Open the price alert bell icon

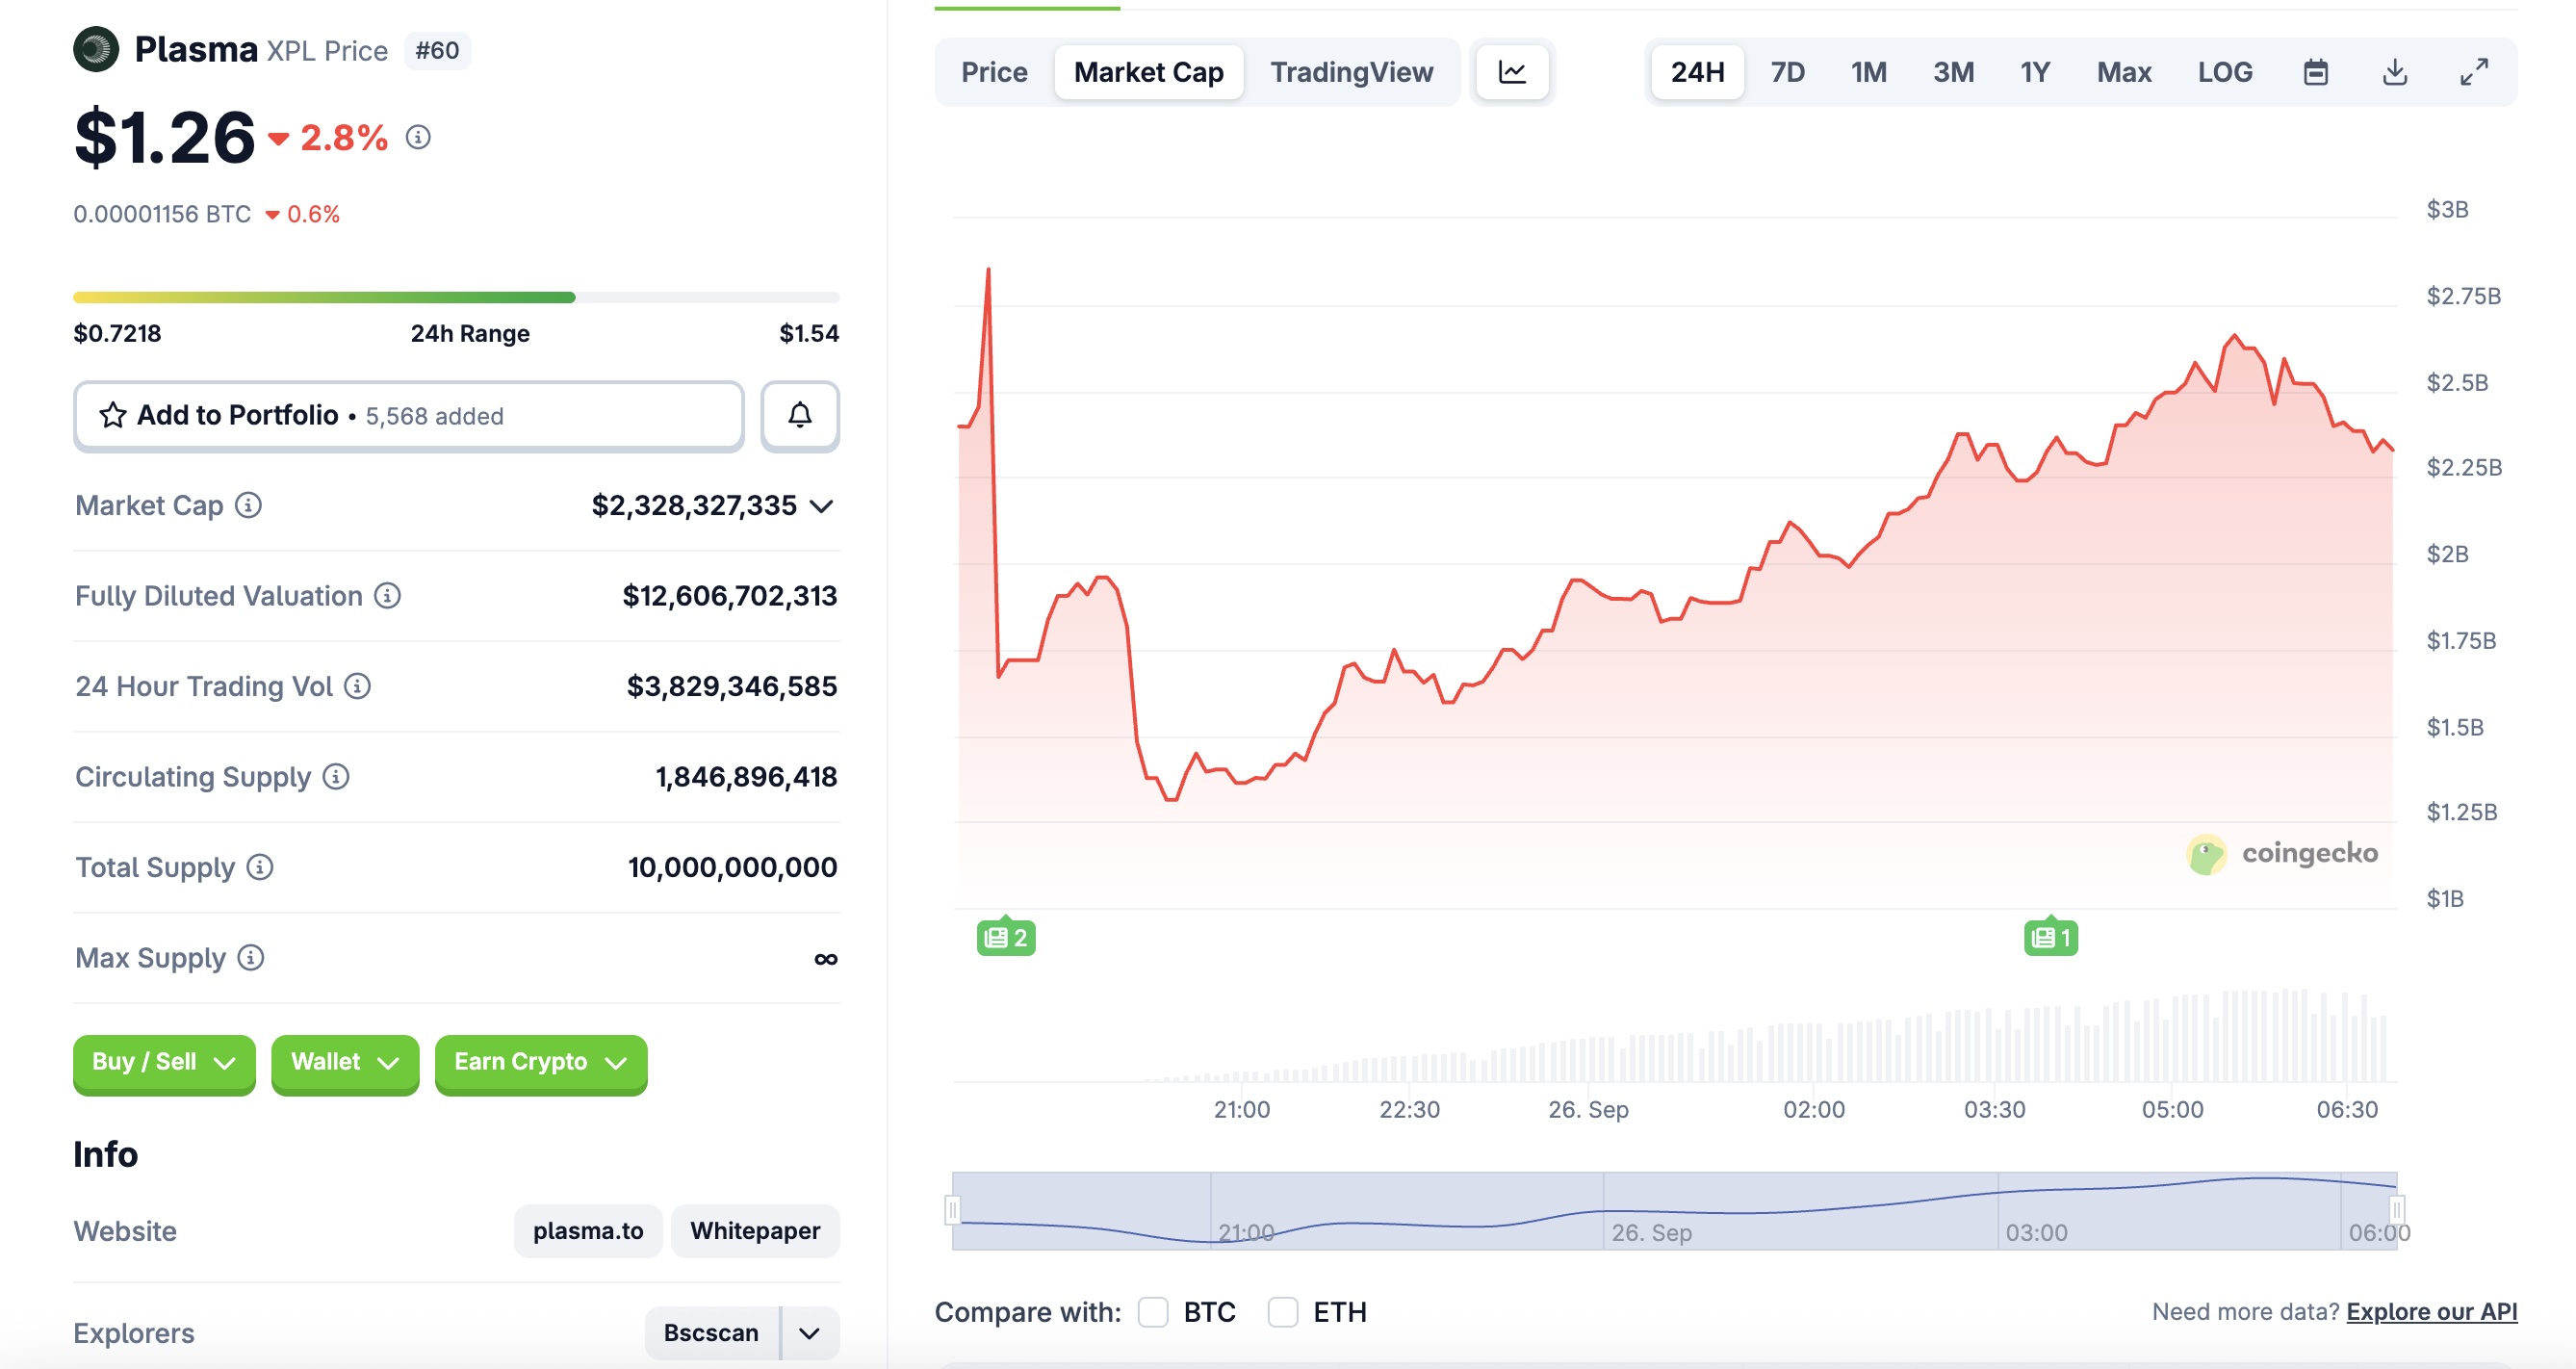(x=799, y=415)
